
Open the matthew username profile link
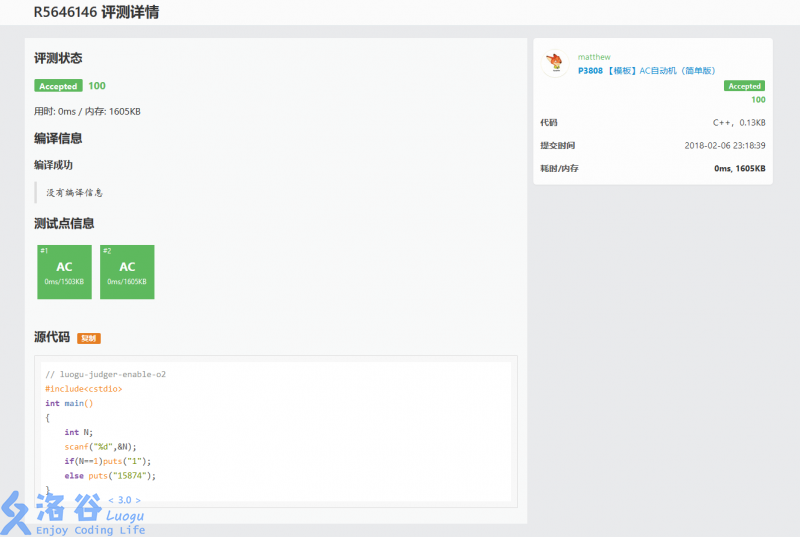[x=594, y=57]
